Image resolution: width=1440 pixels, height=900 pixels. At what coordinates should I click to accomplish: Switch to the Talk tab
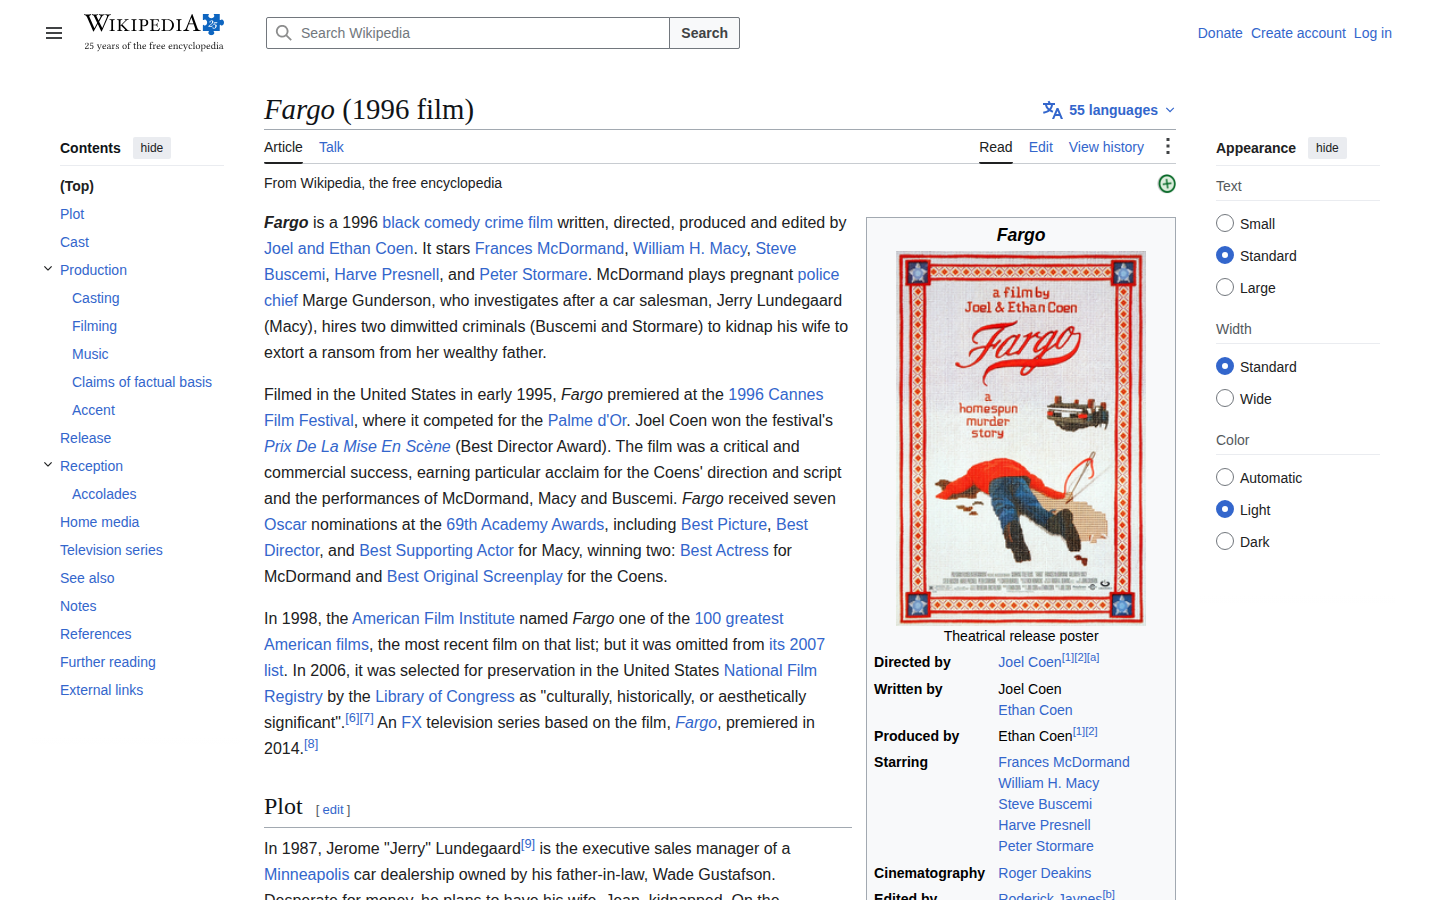tap(331, 147)
